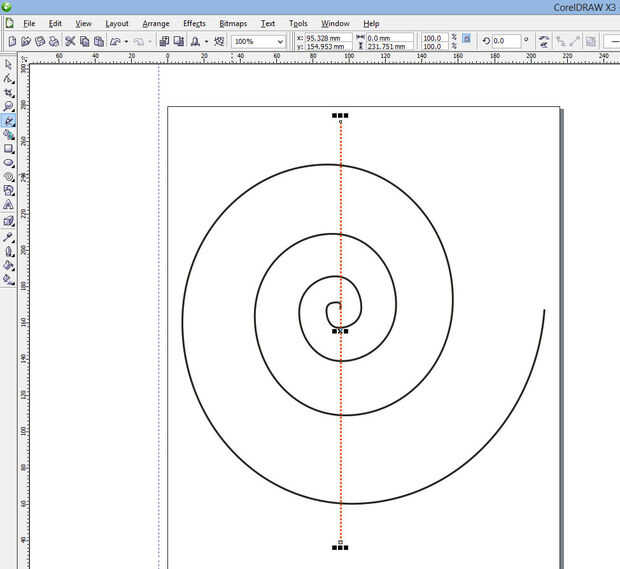This screenshot has height=569, width=620.
Task: Choose the Rectangle tool
Action: pos(9,148)
